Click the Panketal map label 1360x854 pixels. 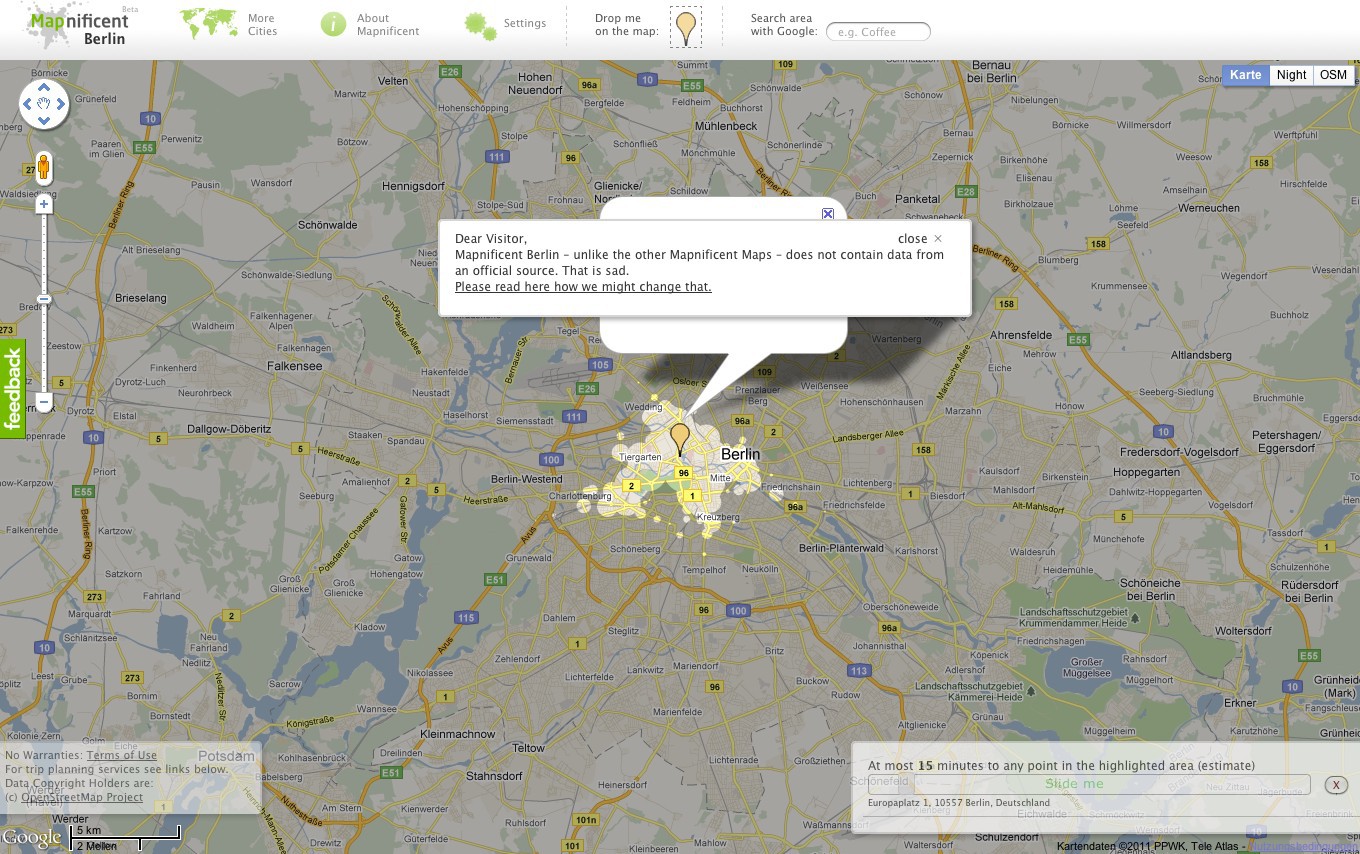(x=918, y=199)
